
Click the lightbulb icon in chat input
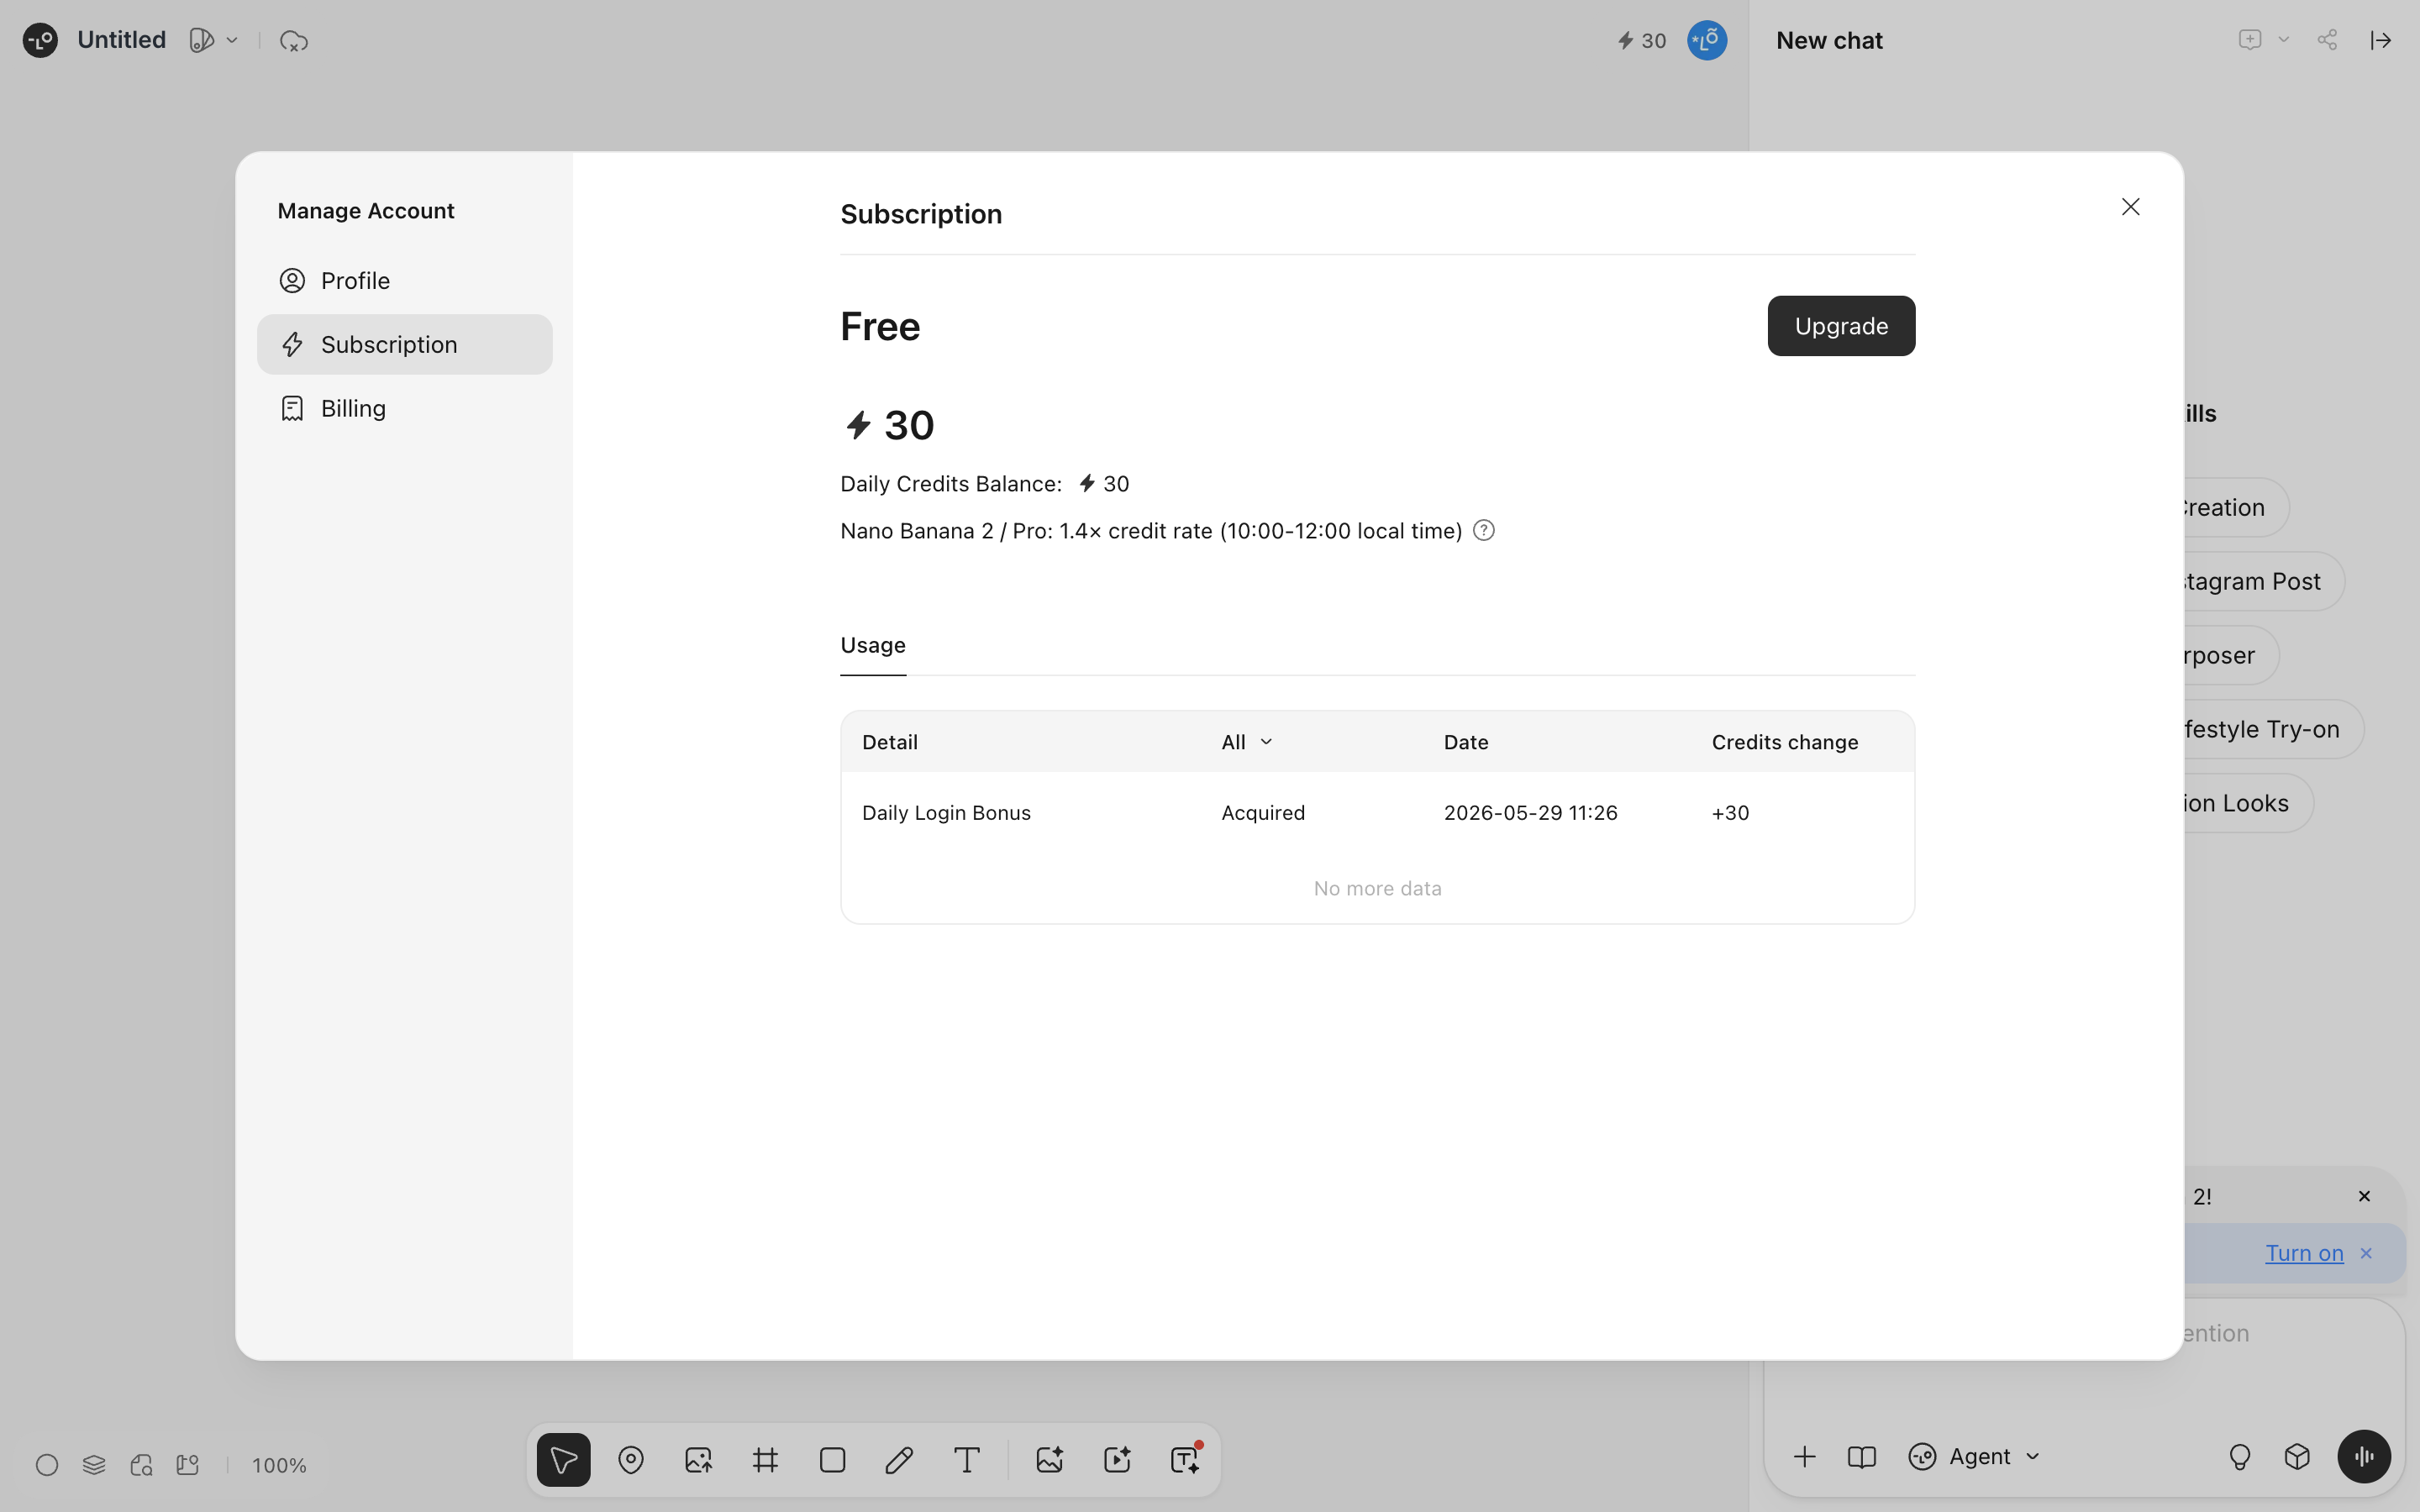click(x=2240, y=1457)
